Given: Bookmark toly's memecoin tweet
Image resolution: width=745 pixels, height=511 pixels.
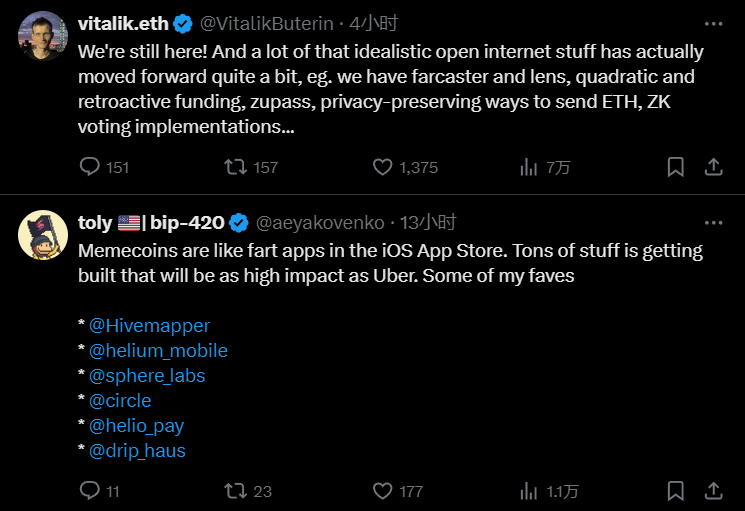Looking at the screenshot, I should click(676, 491).
